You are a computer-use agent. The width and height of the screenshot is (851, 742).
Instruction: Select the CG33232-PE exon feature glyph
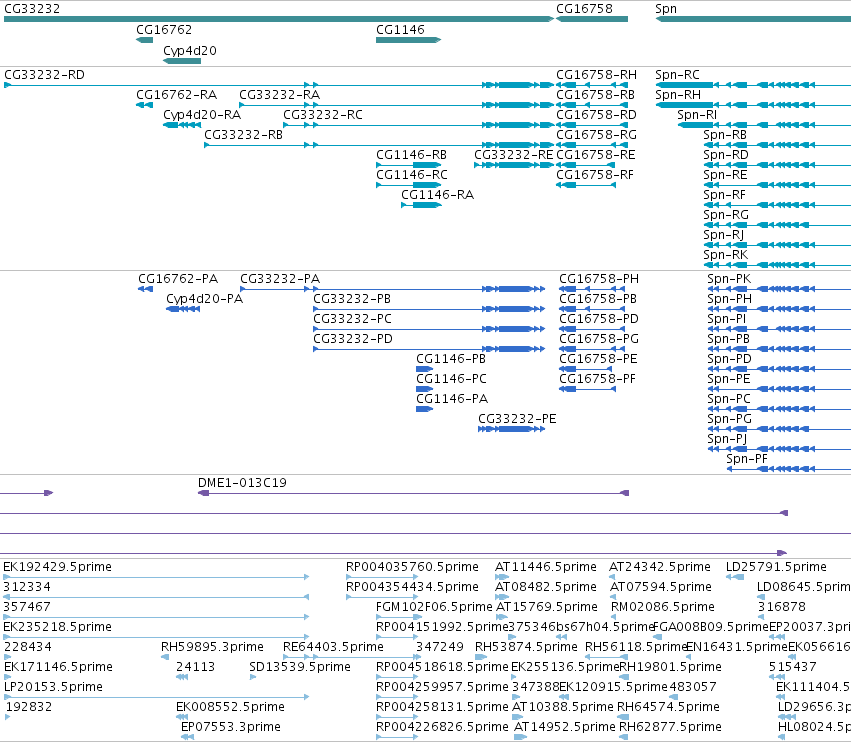coord(511,429)
